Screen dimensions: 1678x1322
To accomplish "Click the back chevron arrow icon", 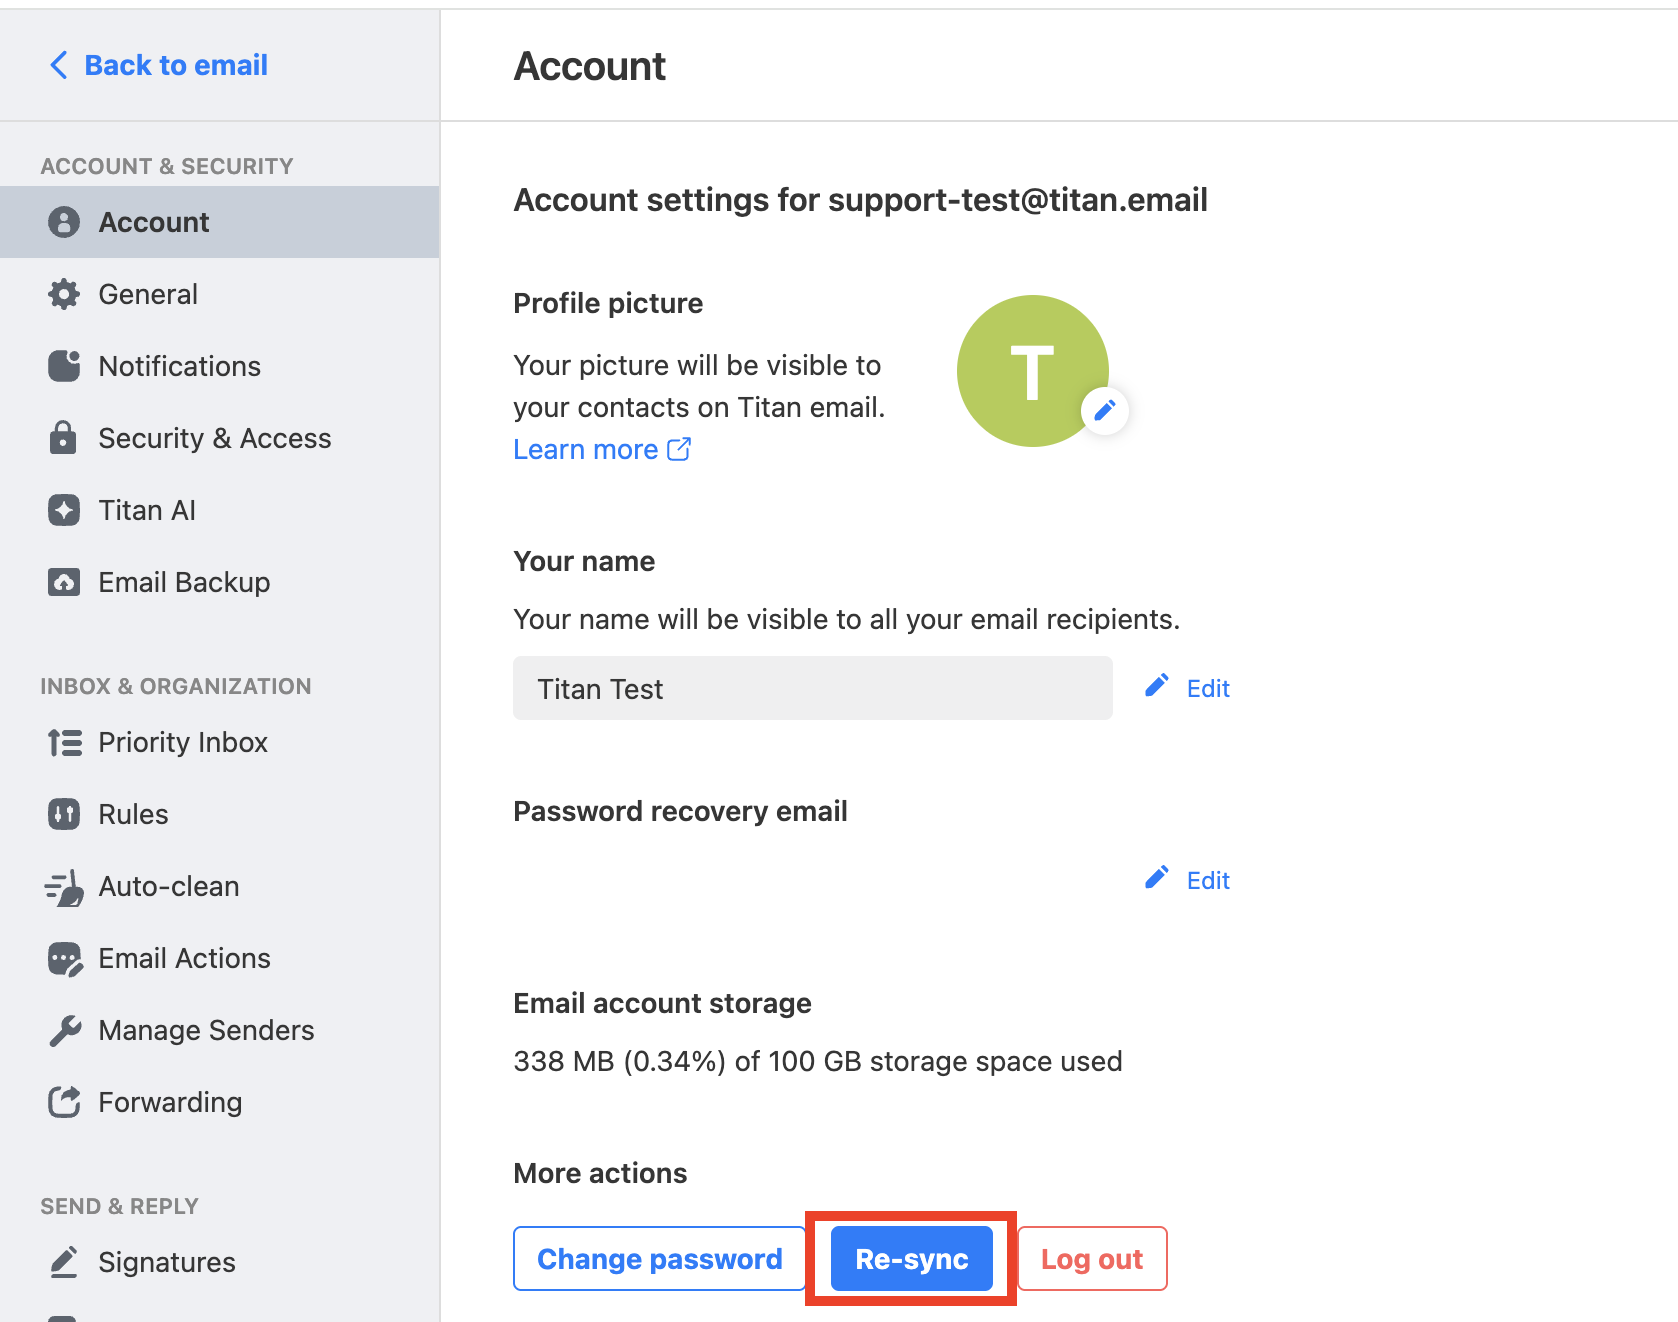I will (59, 65).
